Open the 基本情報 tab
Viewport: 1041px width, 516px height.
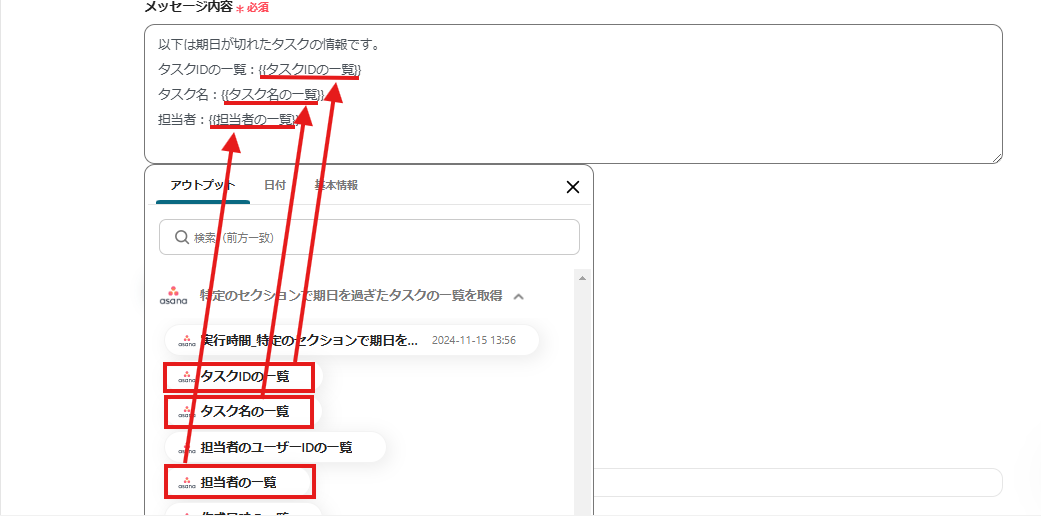click(336, 185)
